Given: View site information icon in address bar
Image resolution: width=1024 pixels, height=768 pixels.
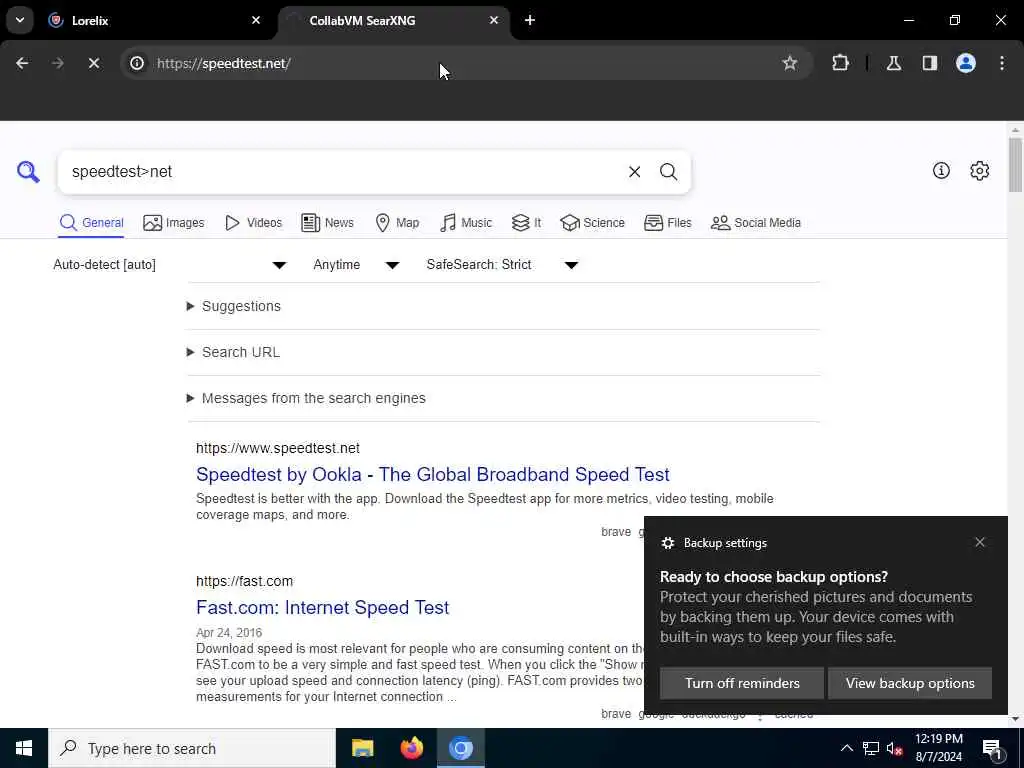Looking at the screenshot, I should tap(137, 63).
